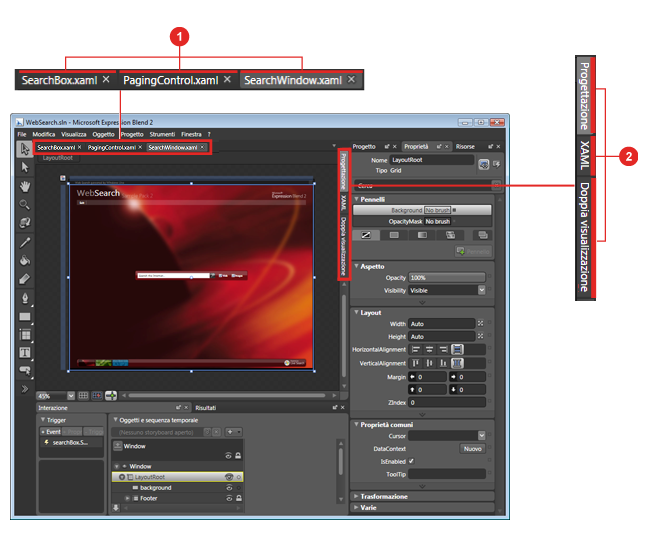Screen dimensions: 658x542
Task: Select the Button control tool
Action: [x=25, y=370]
